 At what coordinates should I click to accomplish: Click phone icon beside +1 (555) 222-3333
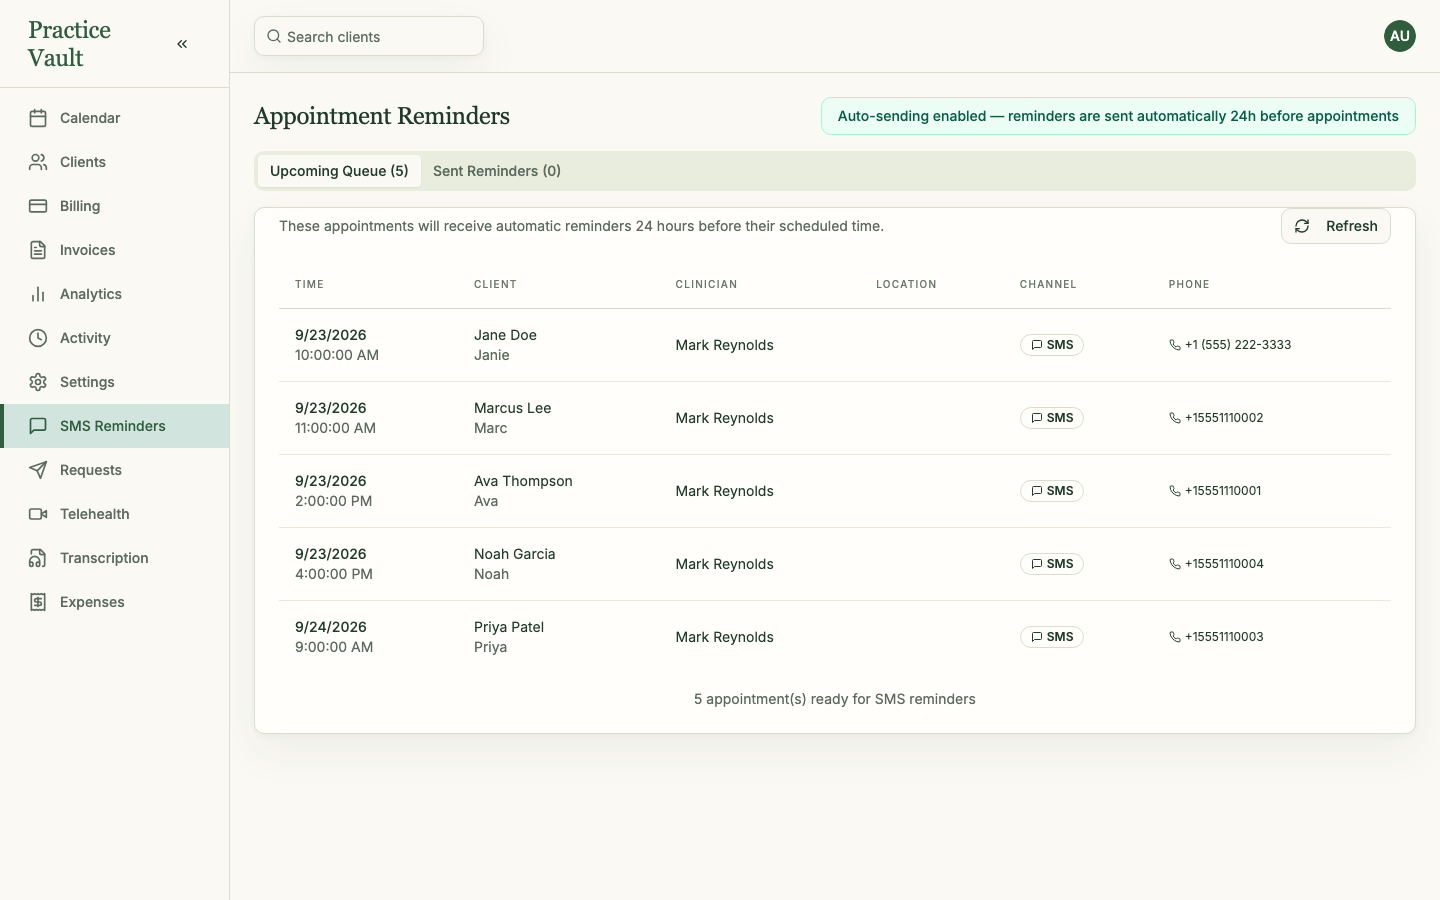pyautogui.click(x=1175, y=345)
